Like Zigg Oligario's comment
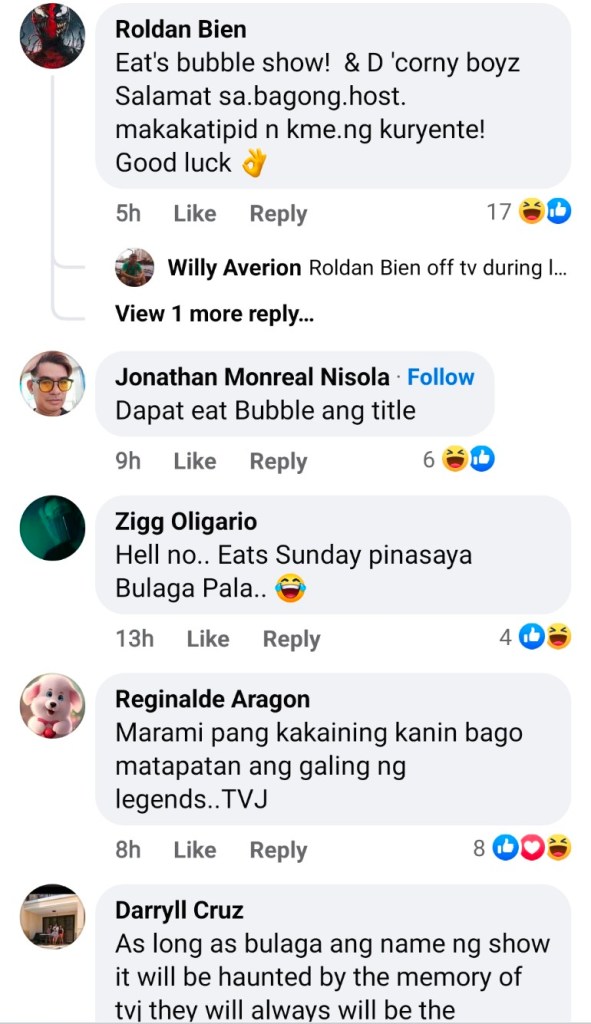The height and width of the screenshot is (1024, 591). (x=208, y=639)
